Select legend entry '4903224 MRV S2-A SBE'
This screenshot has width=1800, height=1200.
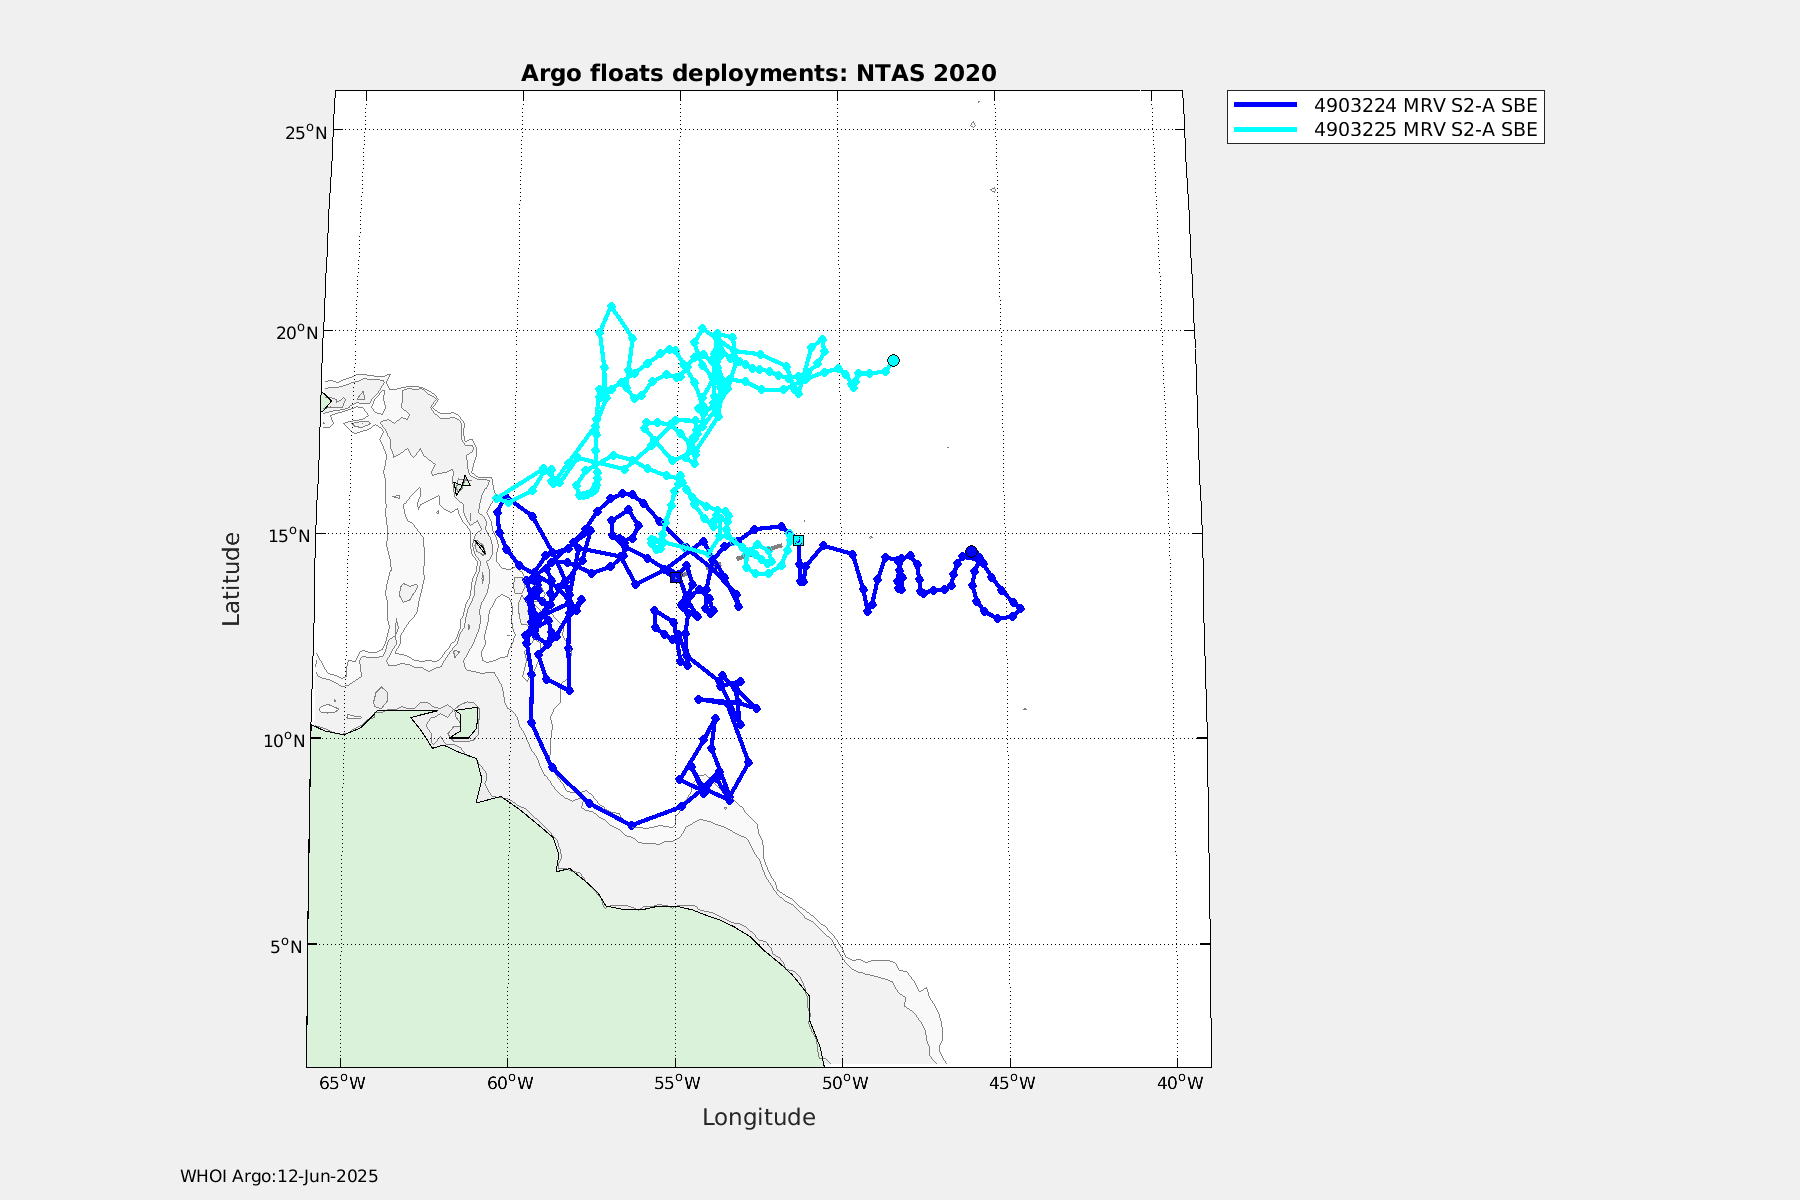(x=1425, y=105)
